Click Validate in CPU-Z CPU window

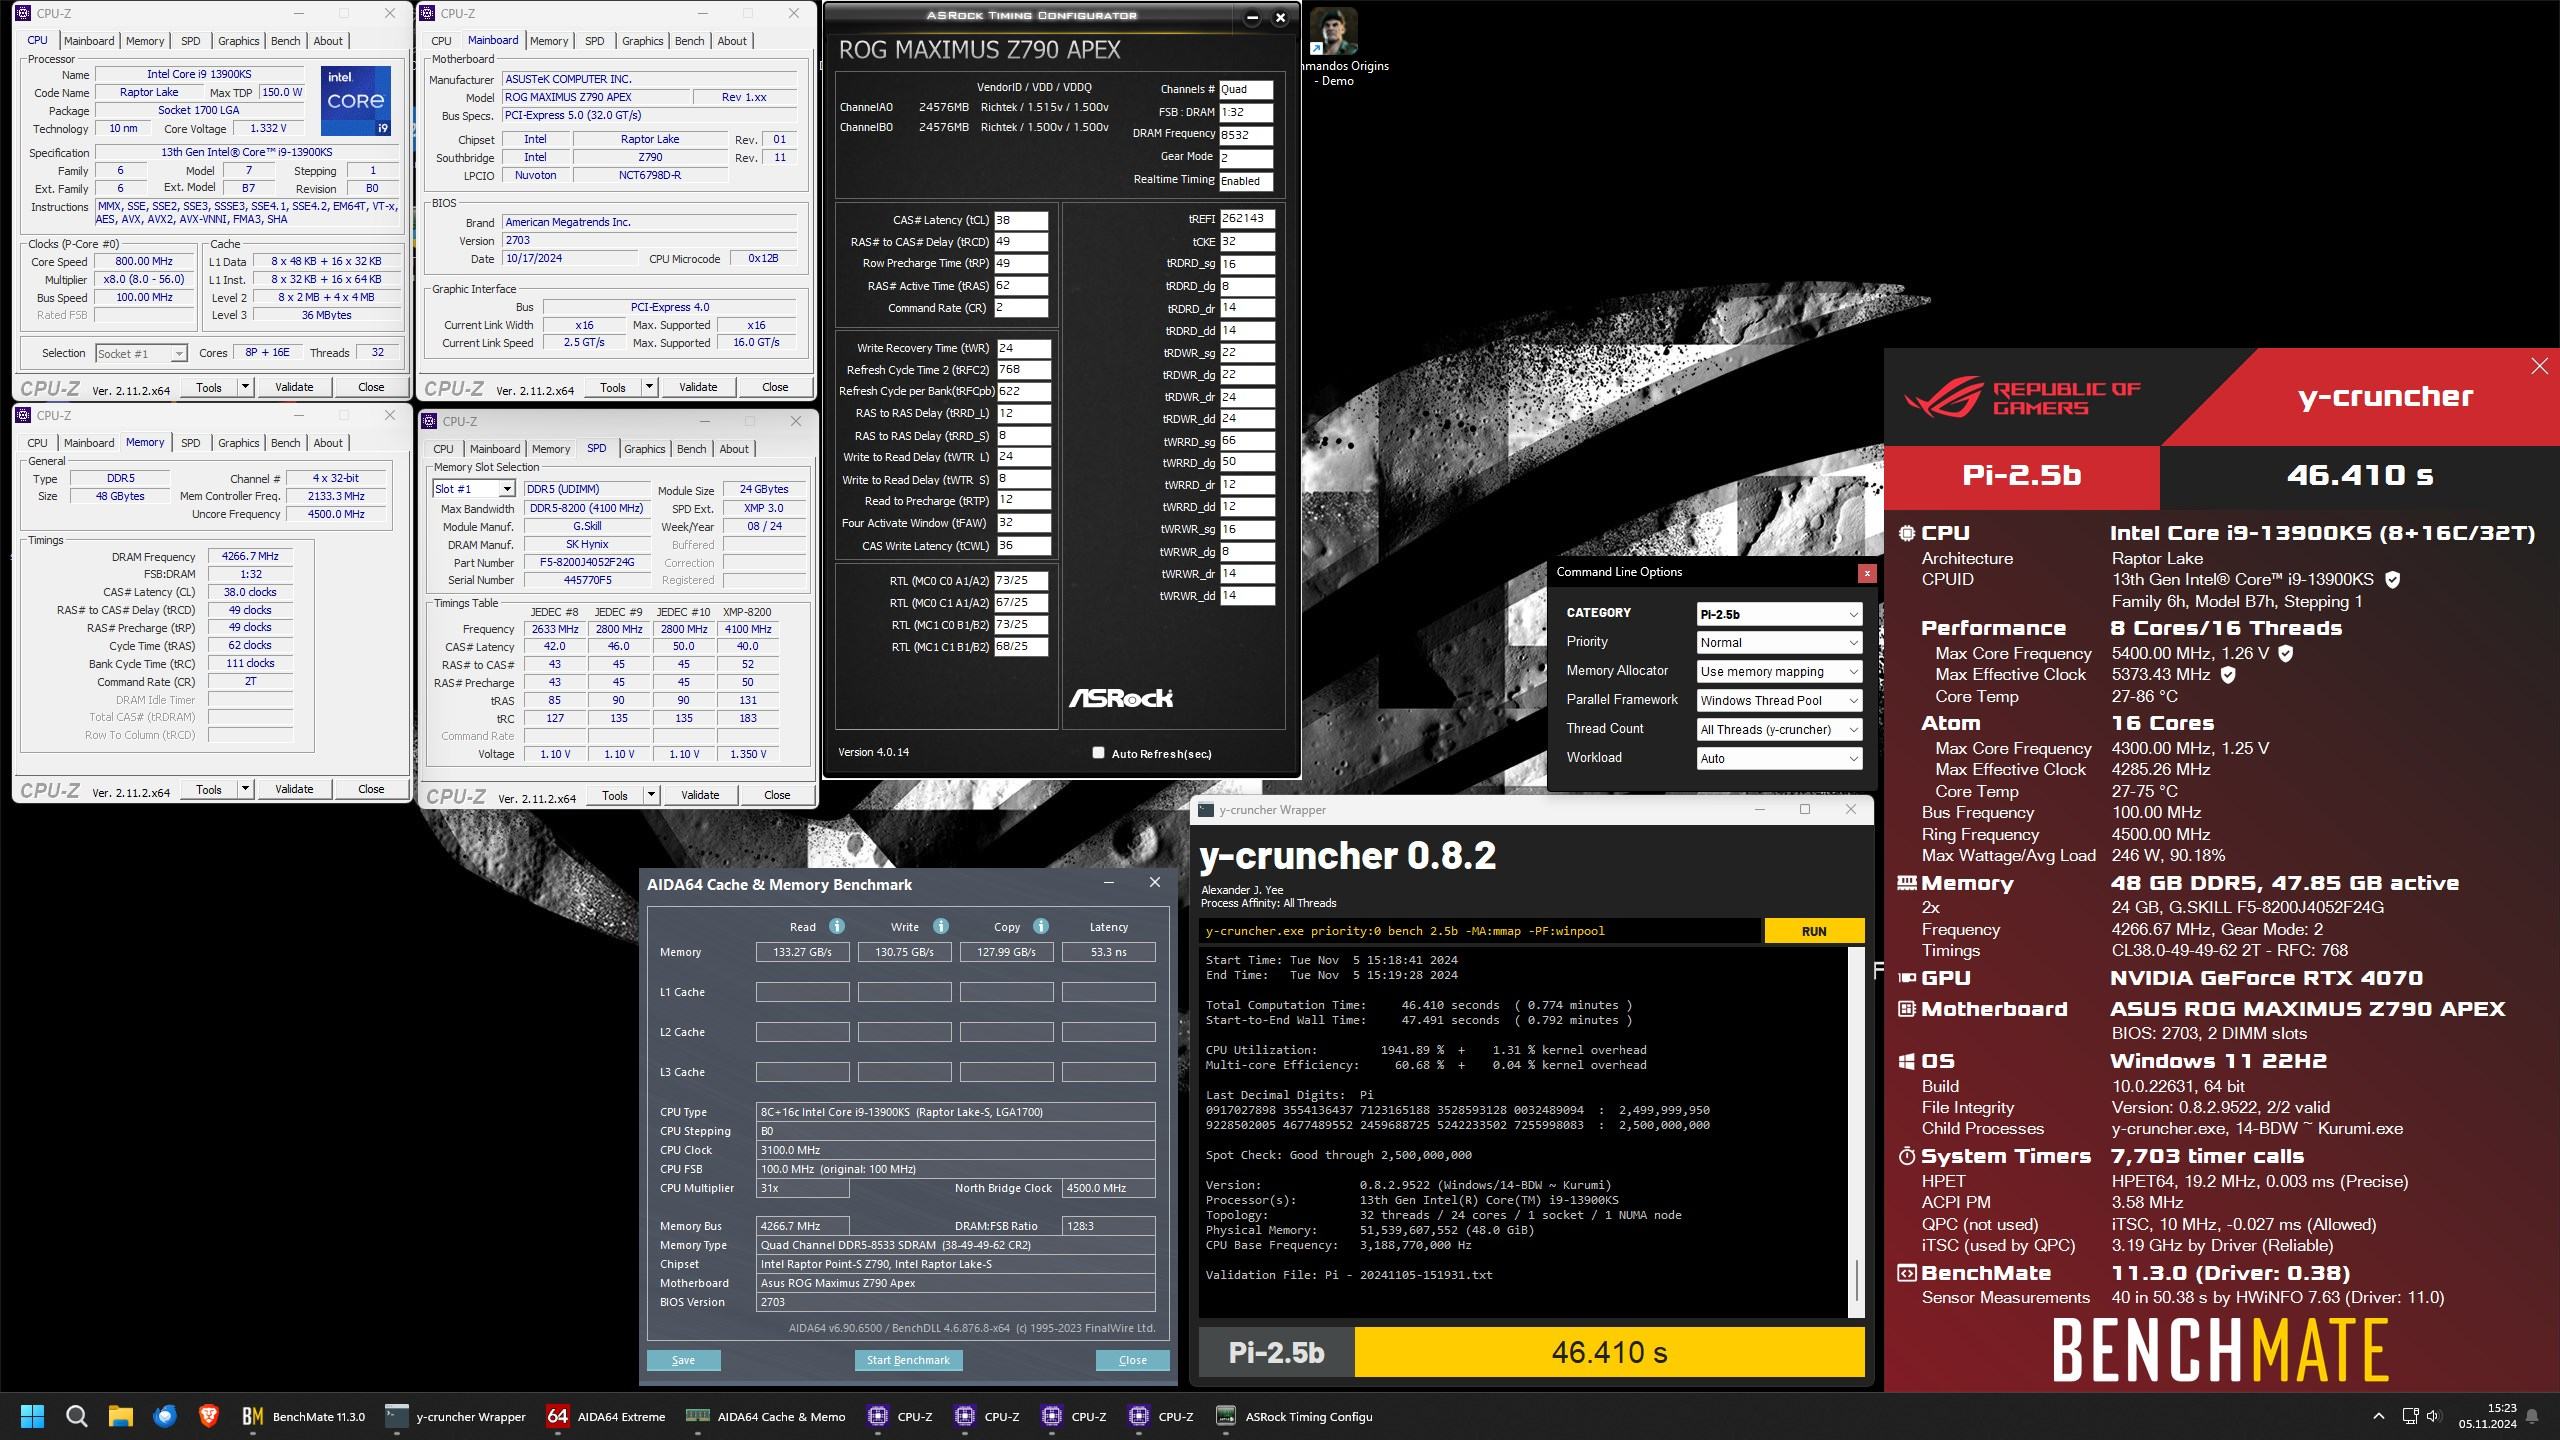coord(294,387)
